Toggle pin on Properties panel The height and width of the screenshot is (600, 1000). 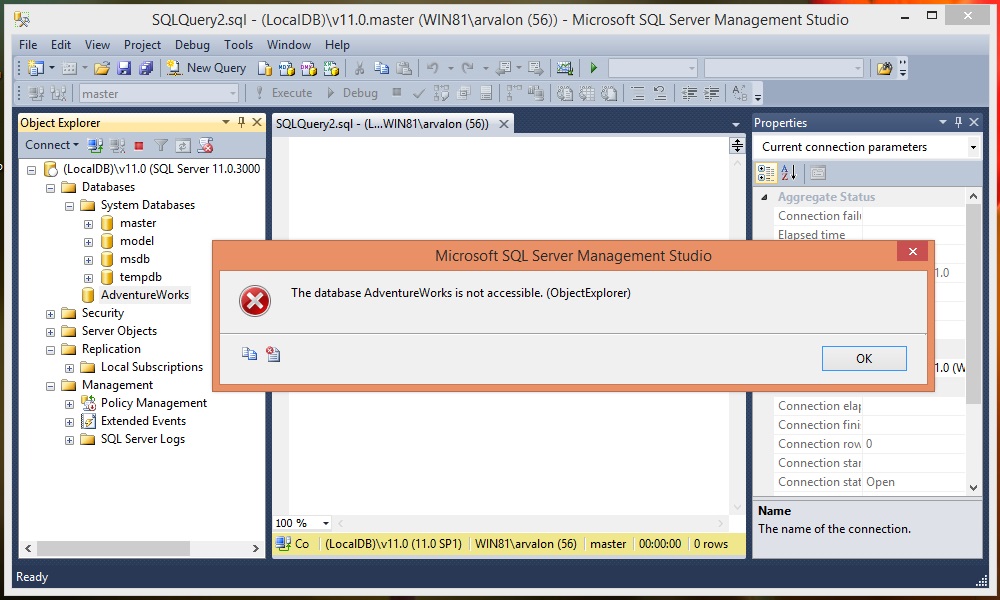[x=959, y=122]
